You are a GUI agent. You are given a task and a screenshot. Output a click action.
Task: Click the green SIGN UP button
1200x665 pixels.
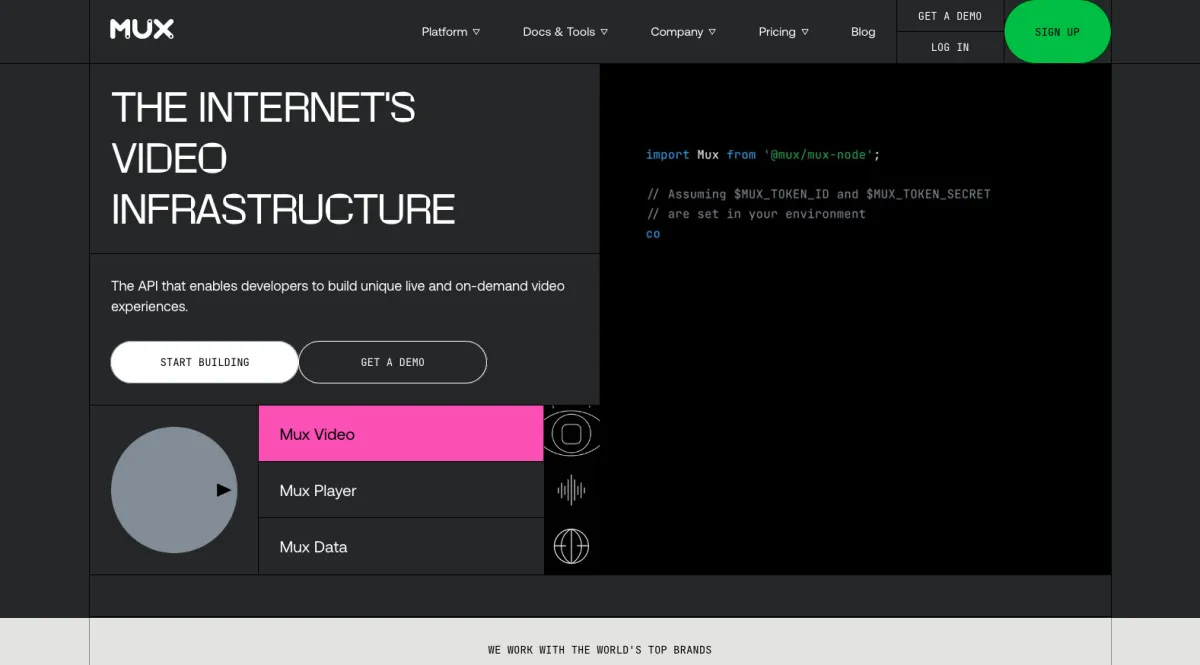[x=1057, y=32]
